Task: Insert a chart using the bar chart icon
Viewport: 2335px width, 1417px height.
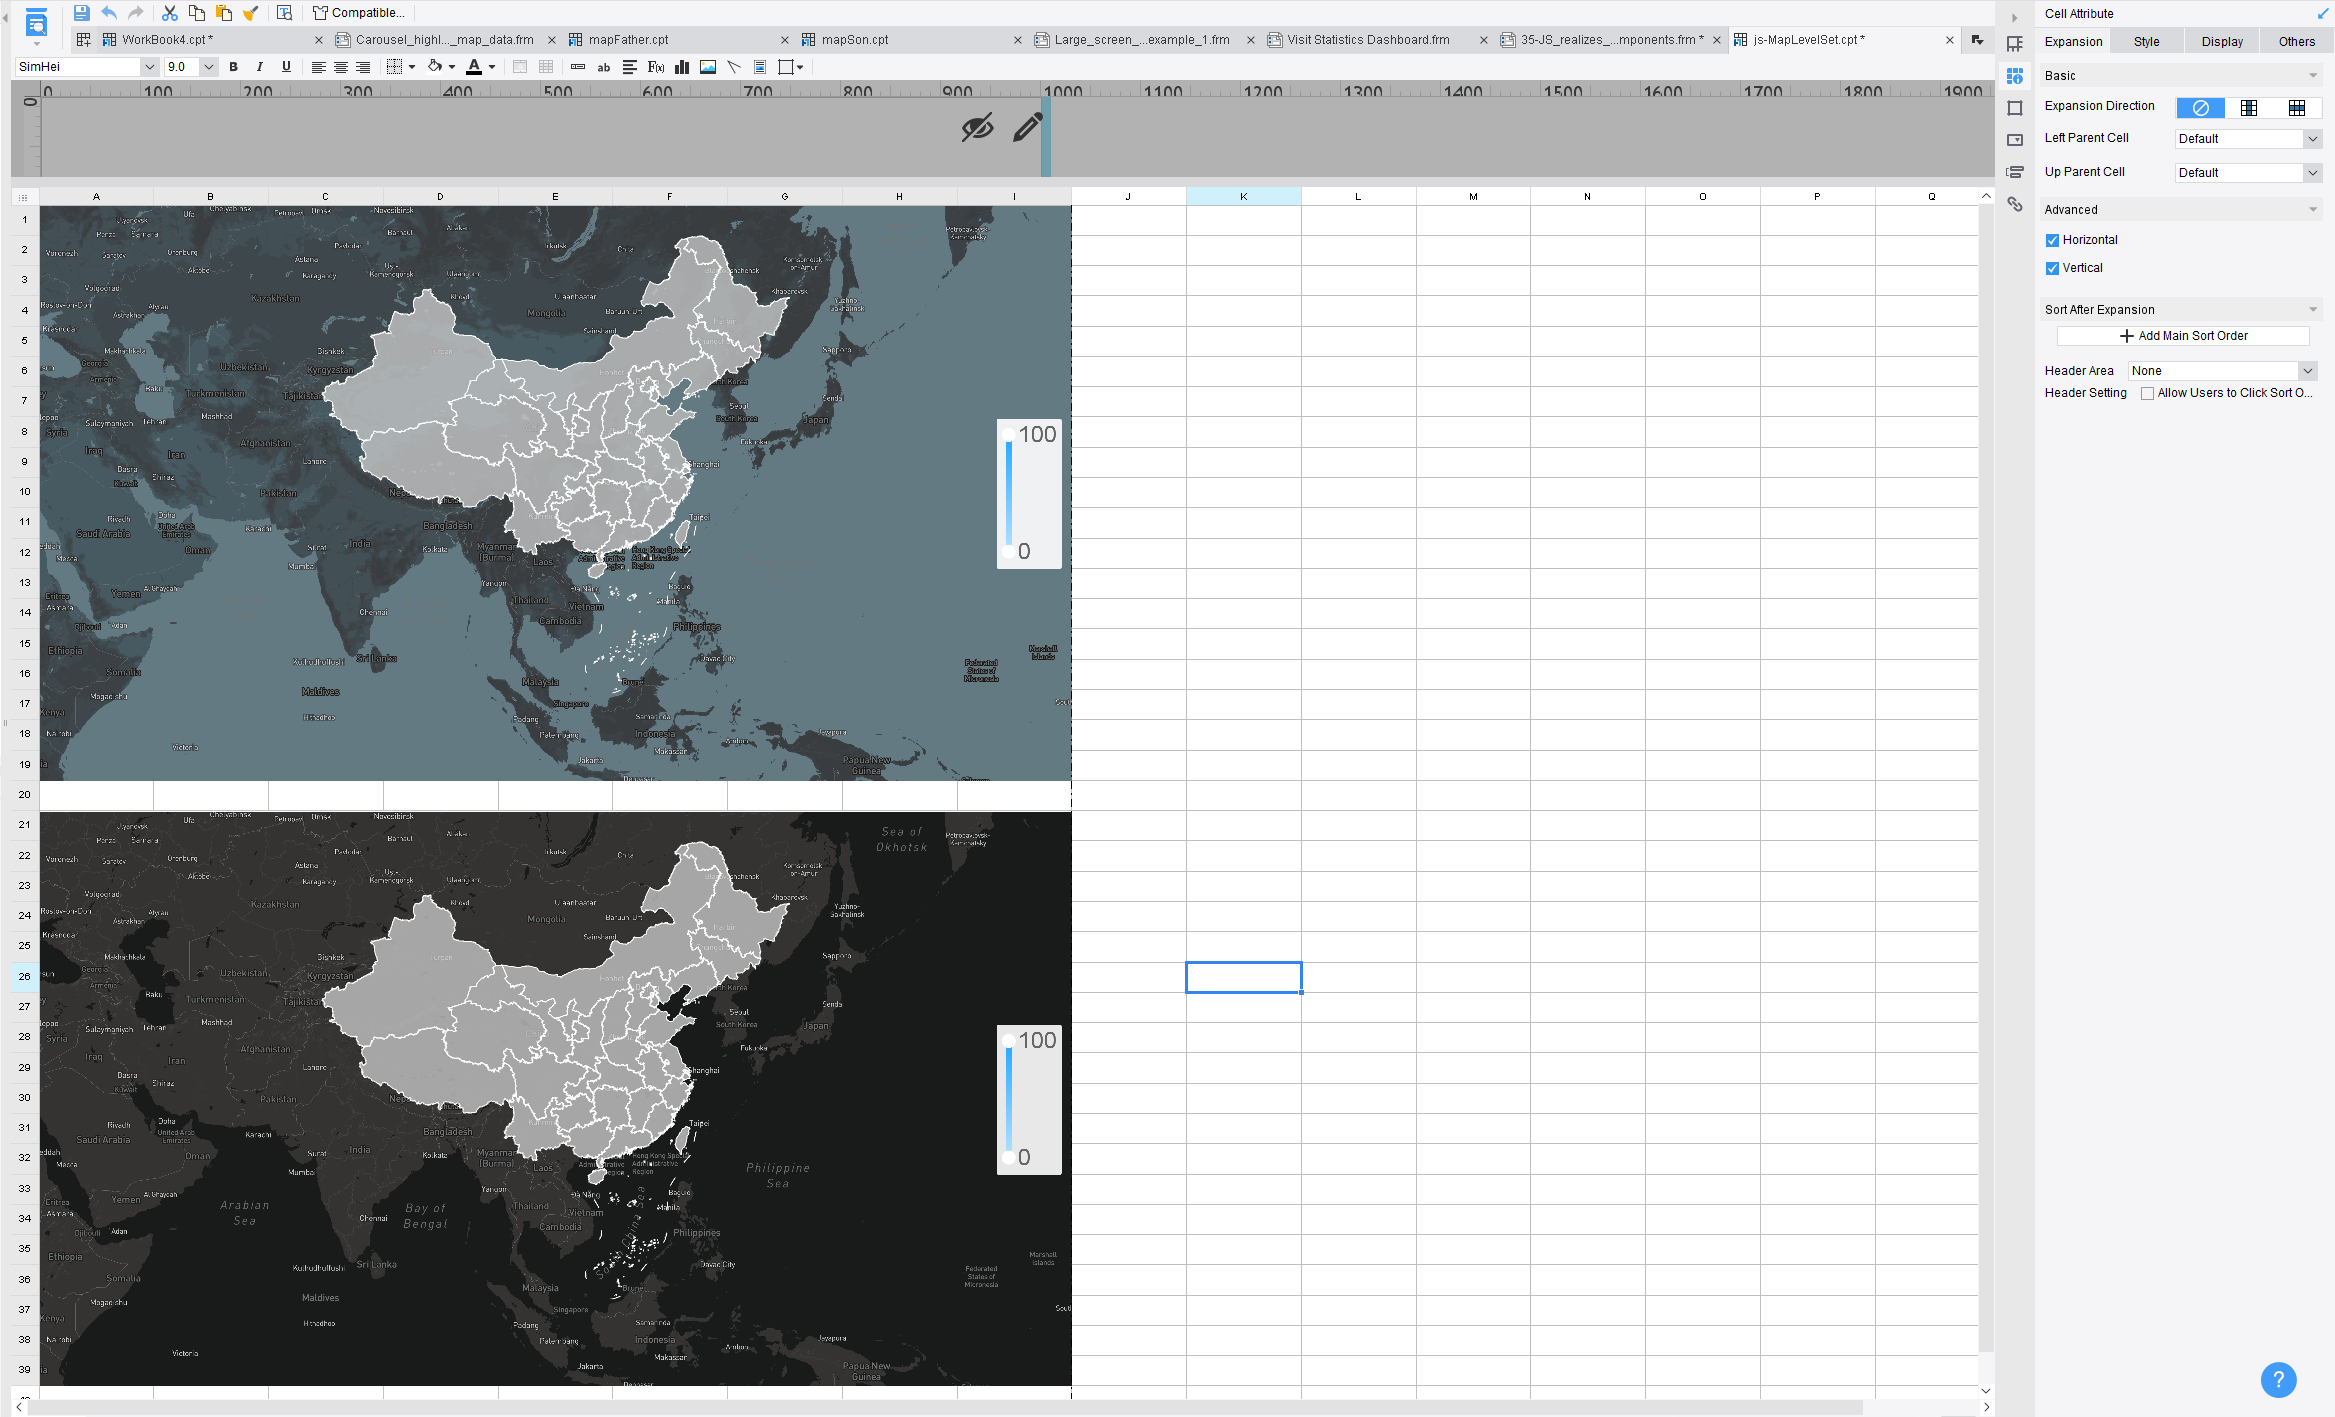Action: pos(681,67)
